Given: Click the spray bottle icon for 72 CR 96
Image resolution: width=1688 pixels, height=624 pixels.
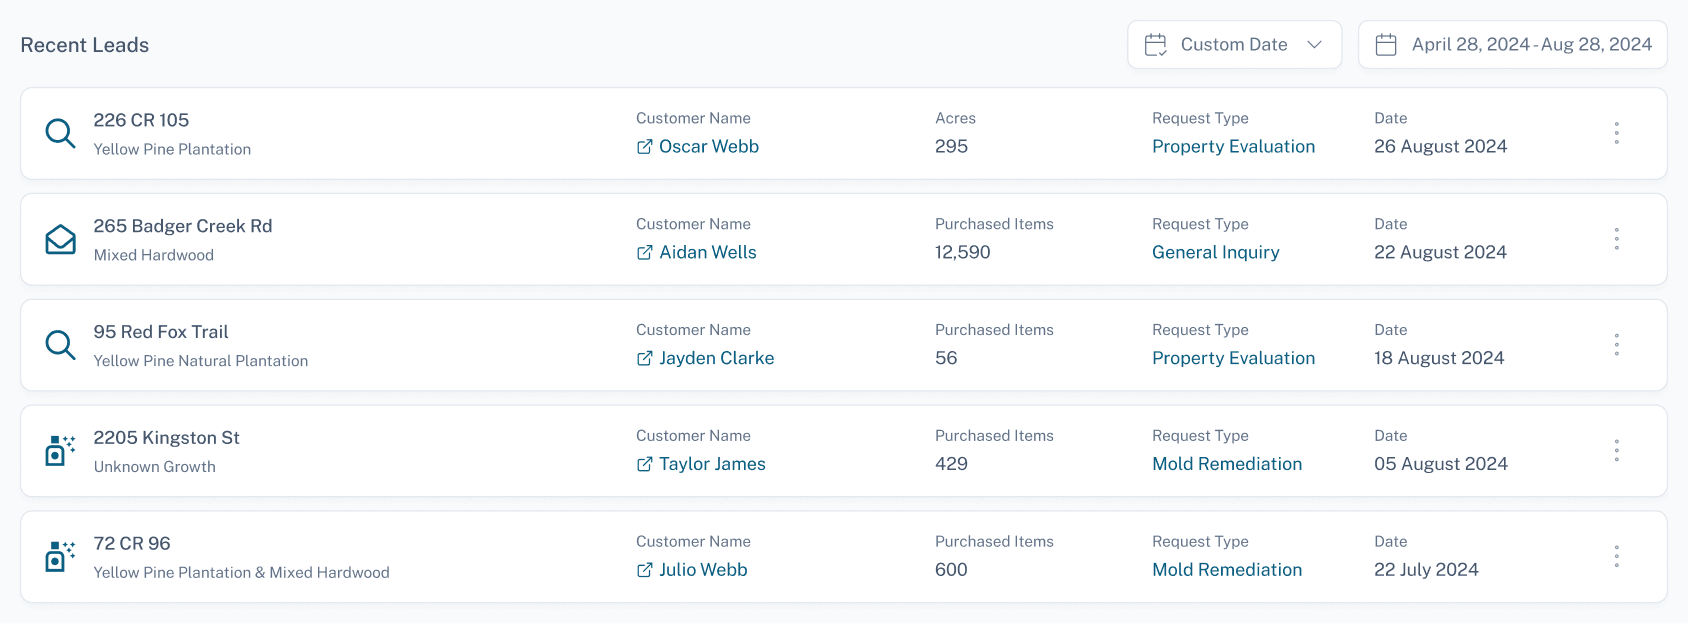Looking at the screenshot, I should (60, 557).
